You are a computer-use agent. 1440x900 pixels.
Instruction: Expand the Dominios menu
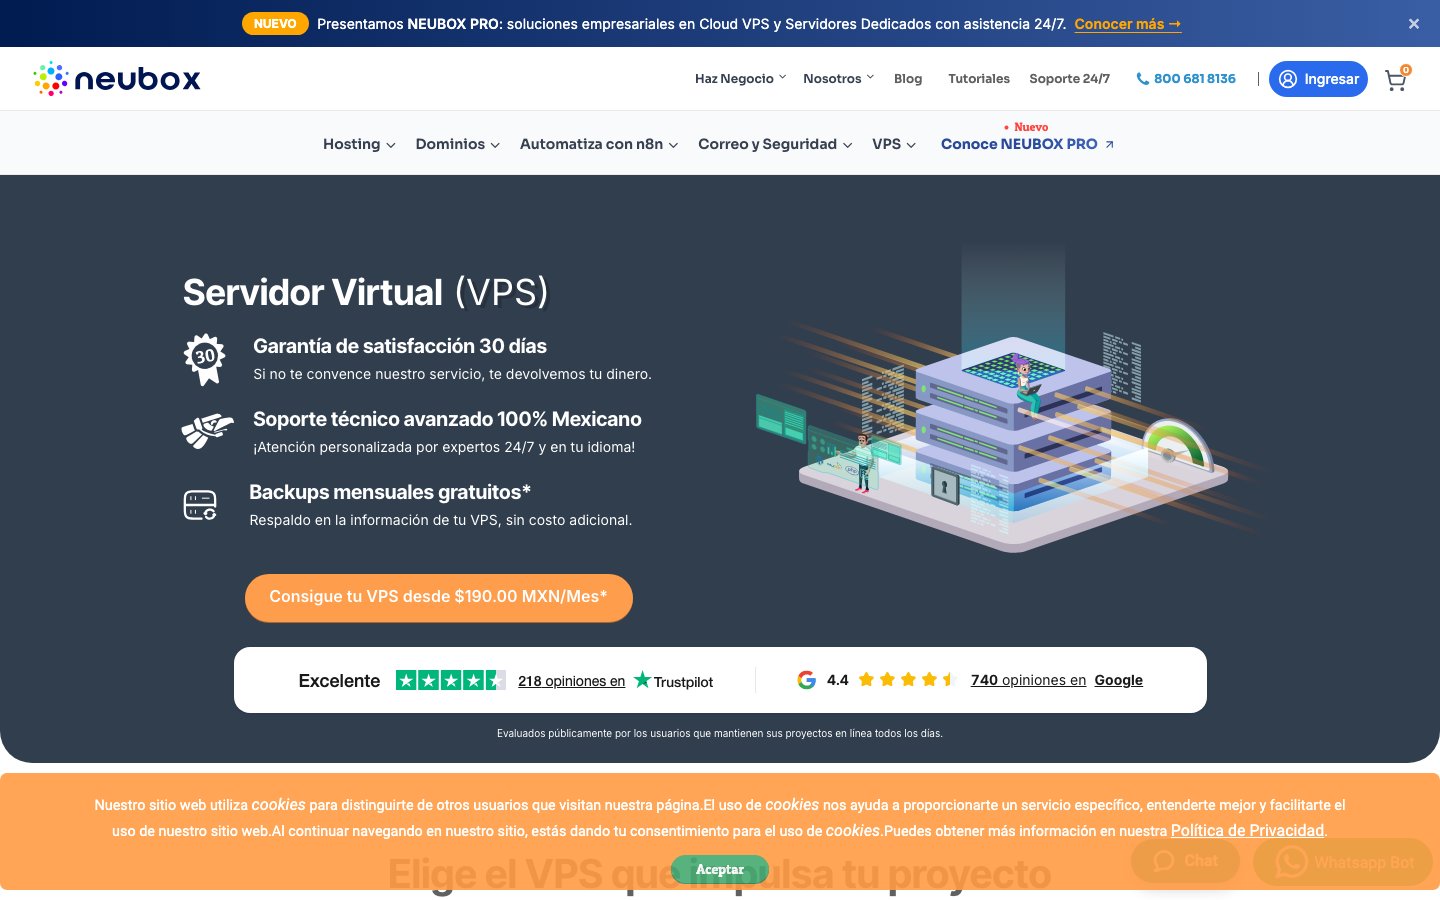point(458,144)
